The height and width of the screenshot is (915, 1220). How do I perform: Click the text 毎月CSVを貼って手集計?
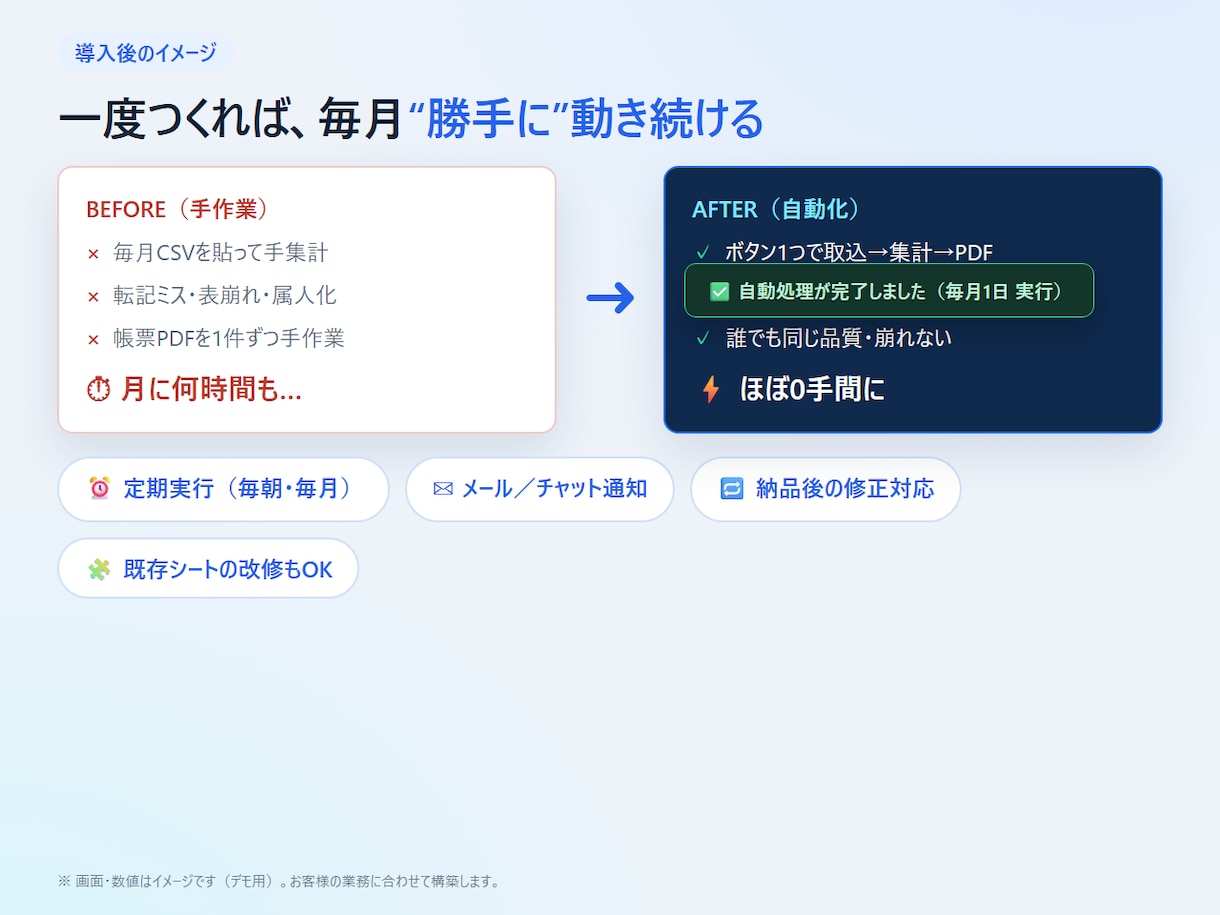(221, 253)
